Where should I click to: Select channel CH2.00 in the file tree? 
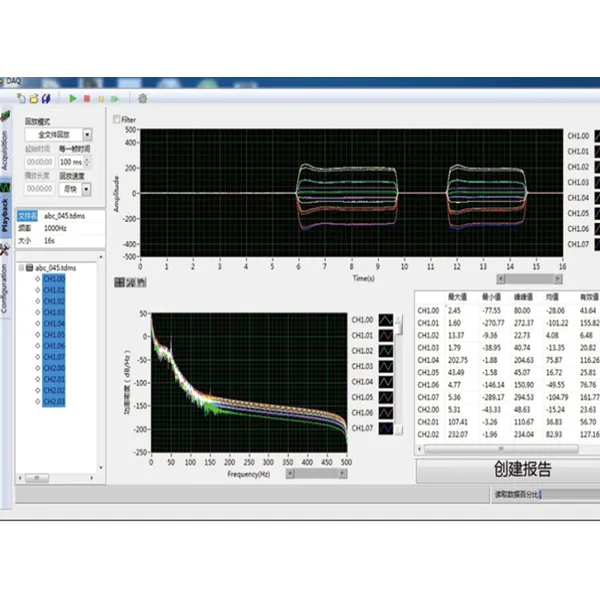point(54,368)
